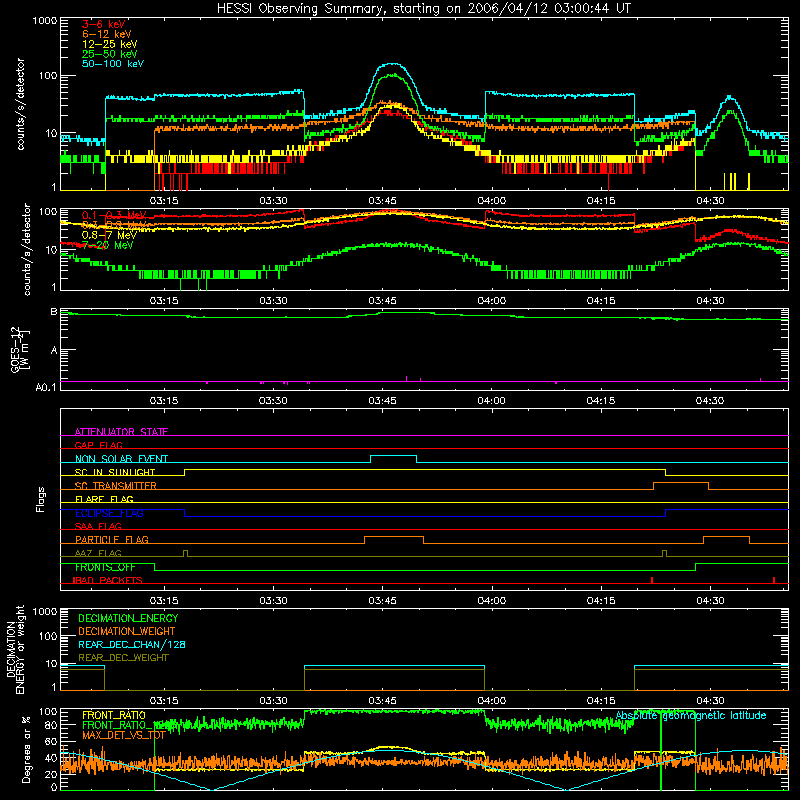
Task: Select the IBAD_PACKETS flag label
Action: pyautogui.click(x=108, y=581)
